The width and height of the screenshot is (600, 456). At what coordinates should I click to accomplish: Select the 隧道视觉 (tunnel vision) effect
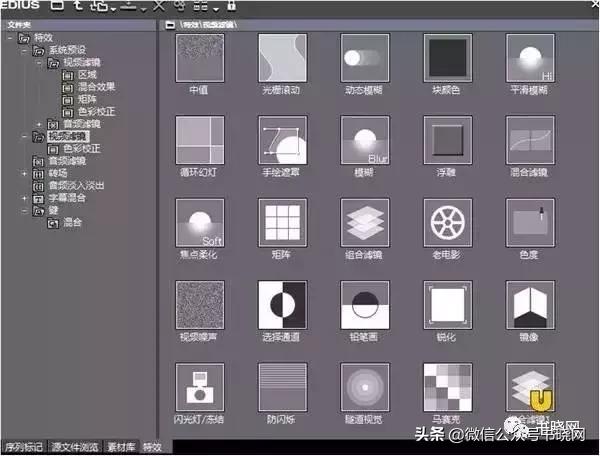(364, 387)
